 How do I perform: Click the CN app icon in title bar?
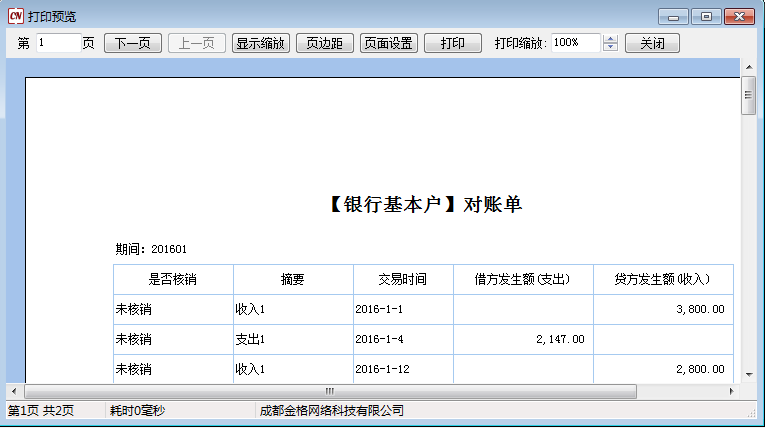[x=15, y=17]
